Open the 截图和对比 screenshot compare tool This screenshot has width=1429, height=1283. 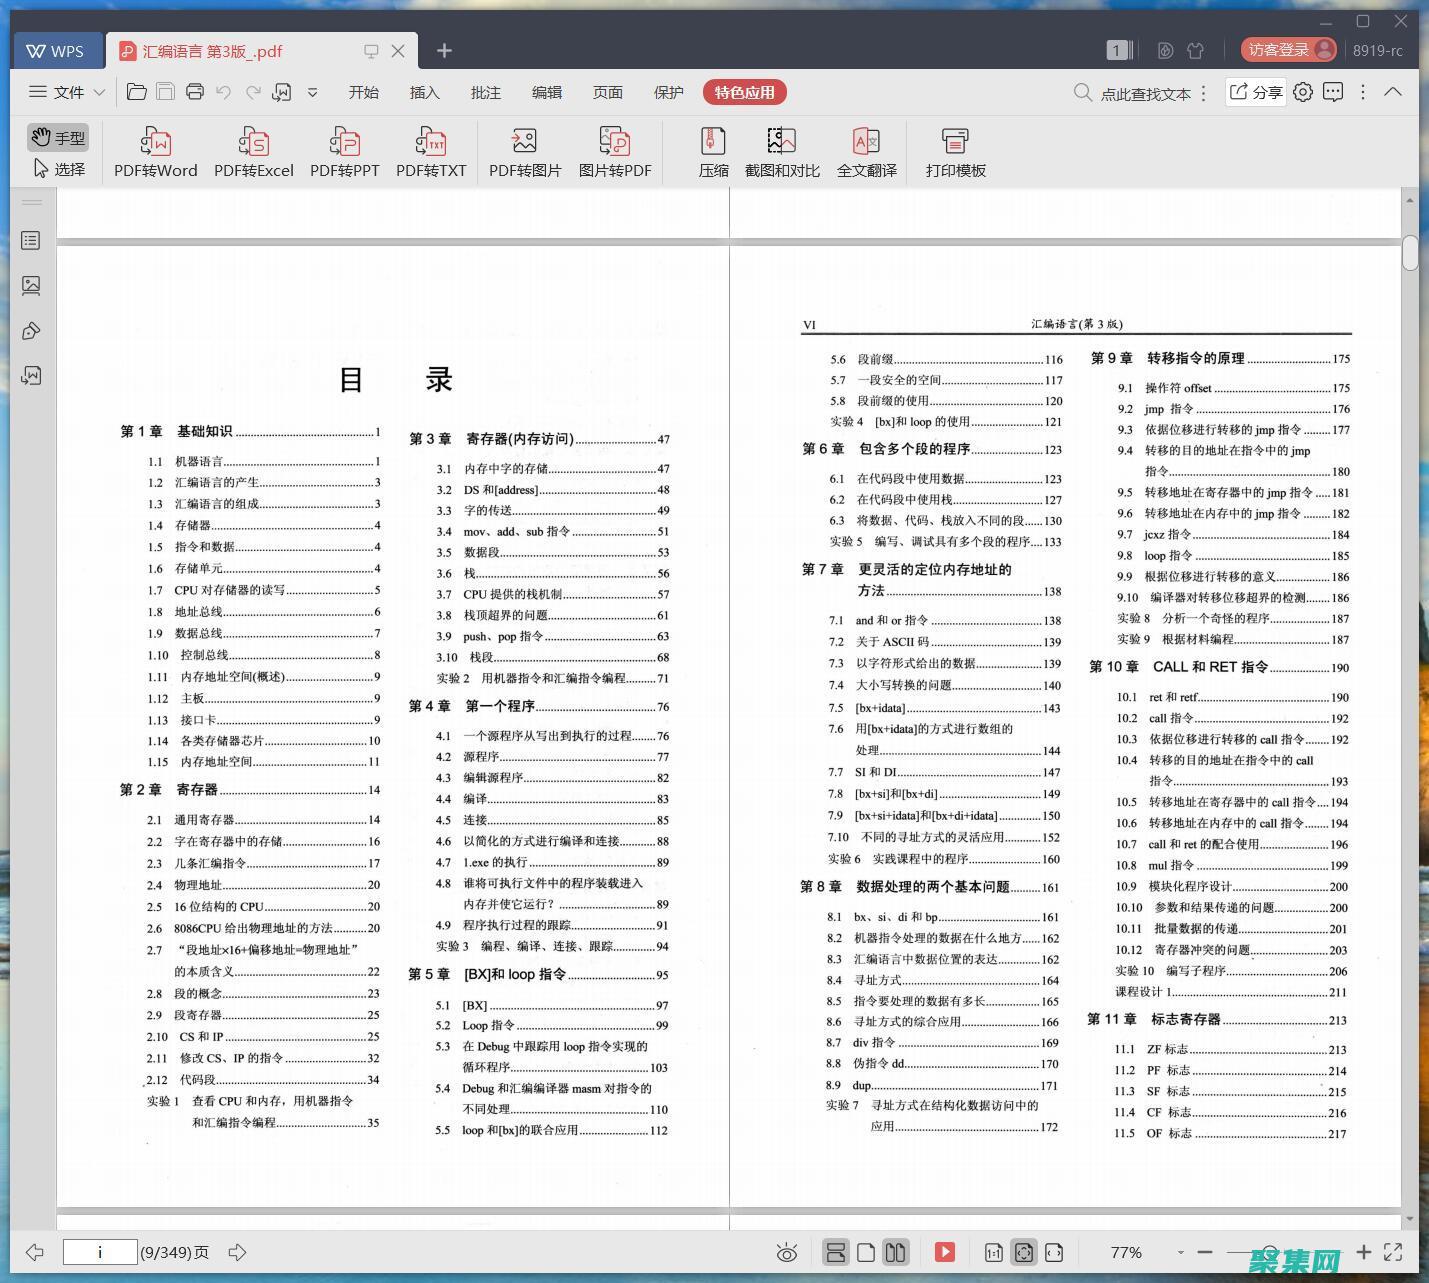(781, 150)
